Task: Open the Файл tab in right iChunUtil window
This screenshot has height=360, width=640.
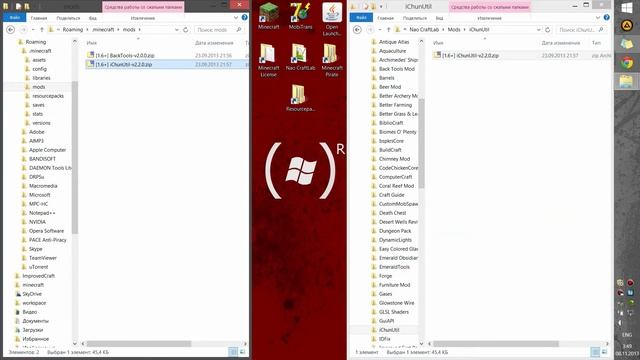Action: pos(361,18)
